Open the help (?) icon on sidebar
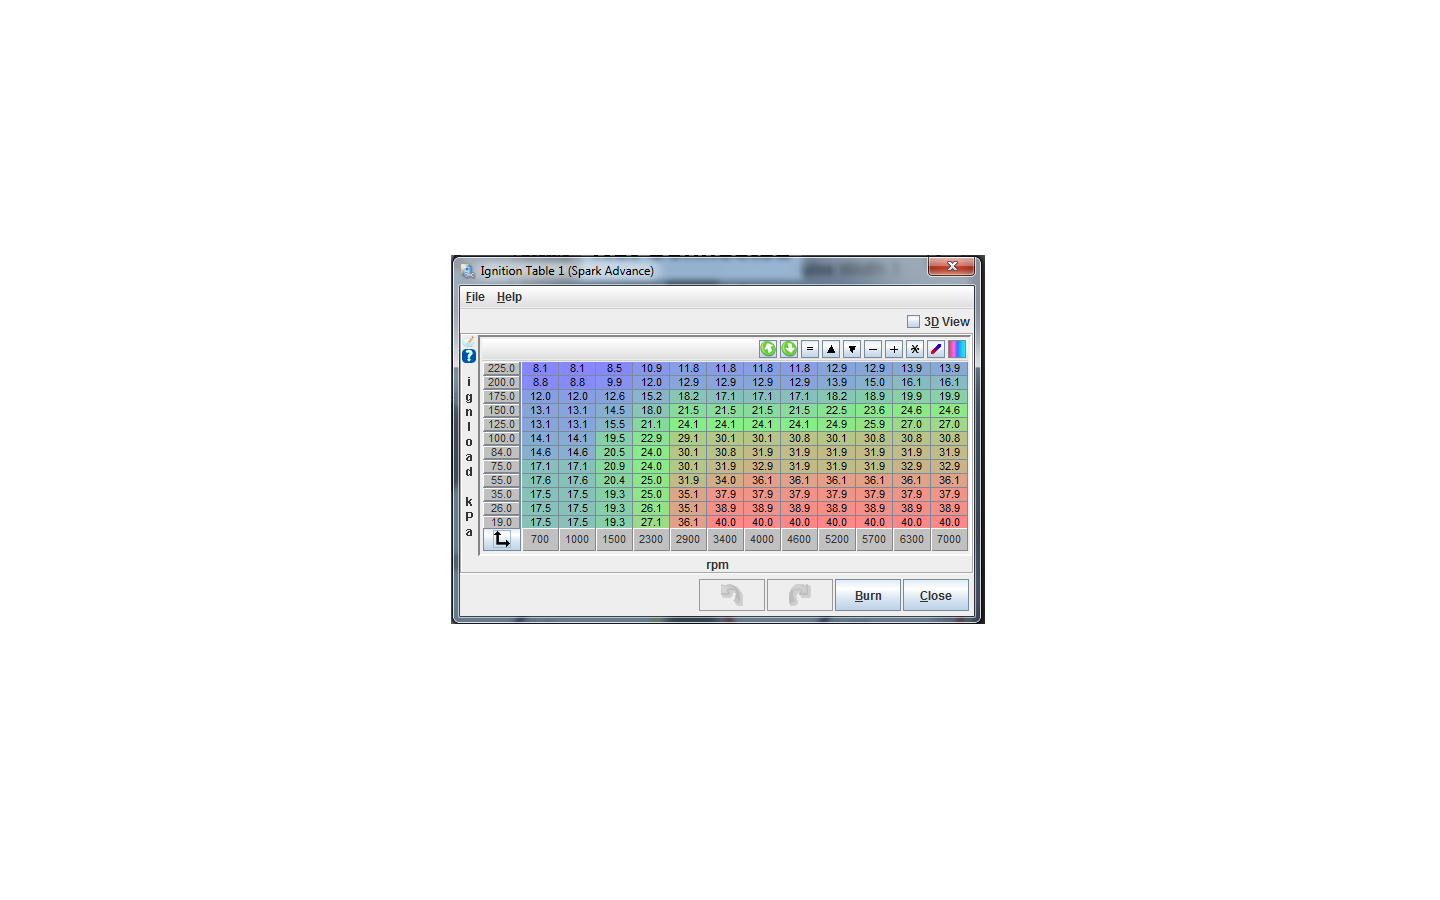 468,355
